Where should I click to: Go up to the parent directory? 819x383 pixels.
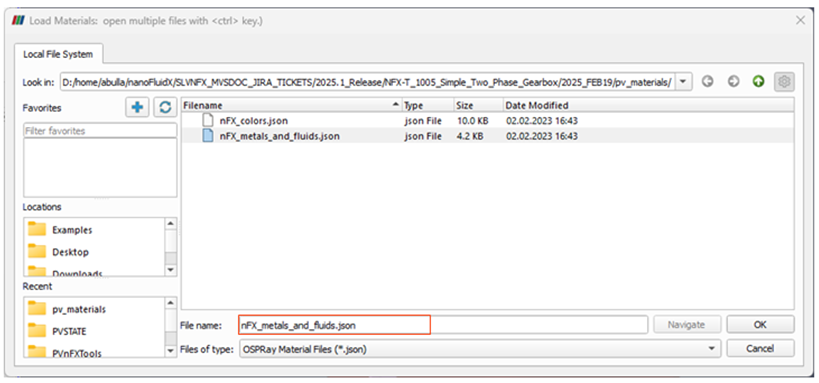pyautogui.click(x=758, y=82)
